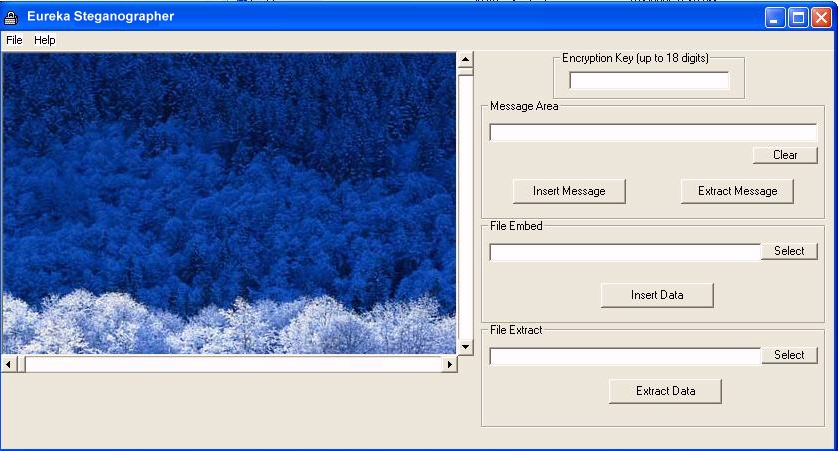Click the Extract Data button

click(665, 391)
